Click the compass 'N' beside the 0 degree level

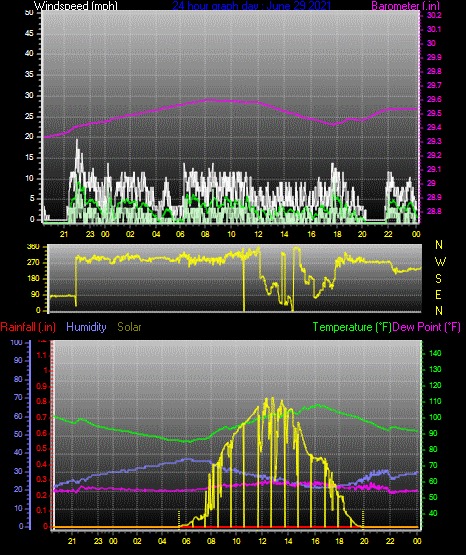(439, 311)
